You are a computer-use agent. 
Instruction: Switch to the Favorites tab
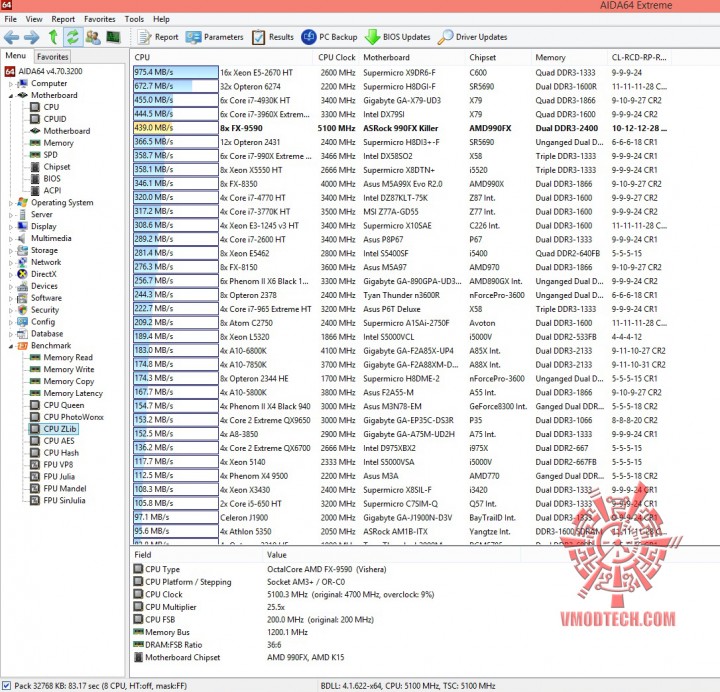(52, 56)
